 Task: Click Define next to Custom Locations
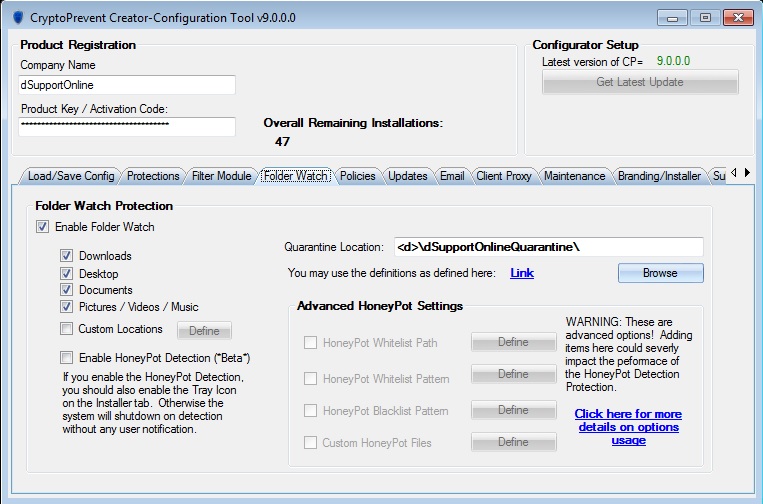coord(204,331)
